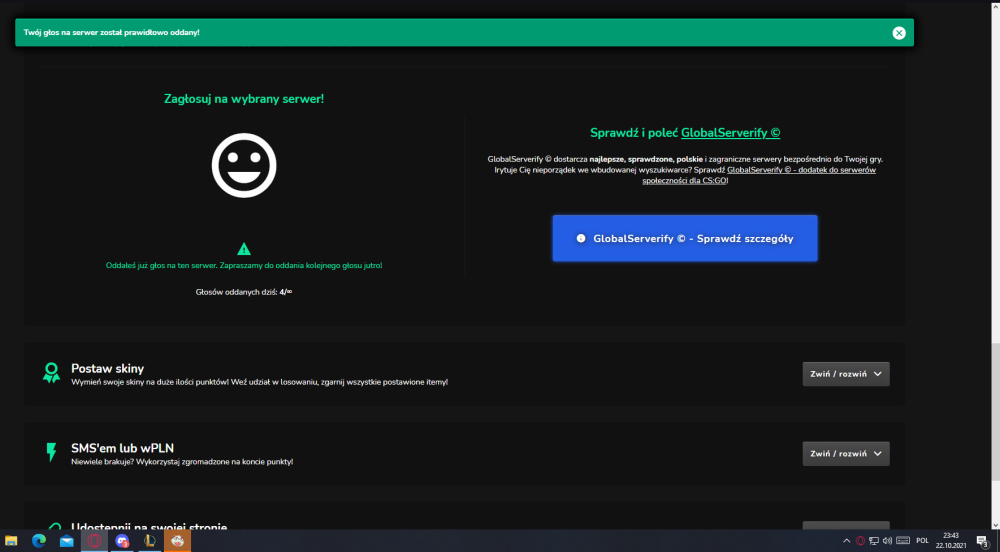This screenshot has width=1000, height=552.
Task: Open the orange highlighted taskbar app
Action: tap(177, 541)
